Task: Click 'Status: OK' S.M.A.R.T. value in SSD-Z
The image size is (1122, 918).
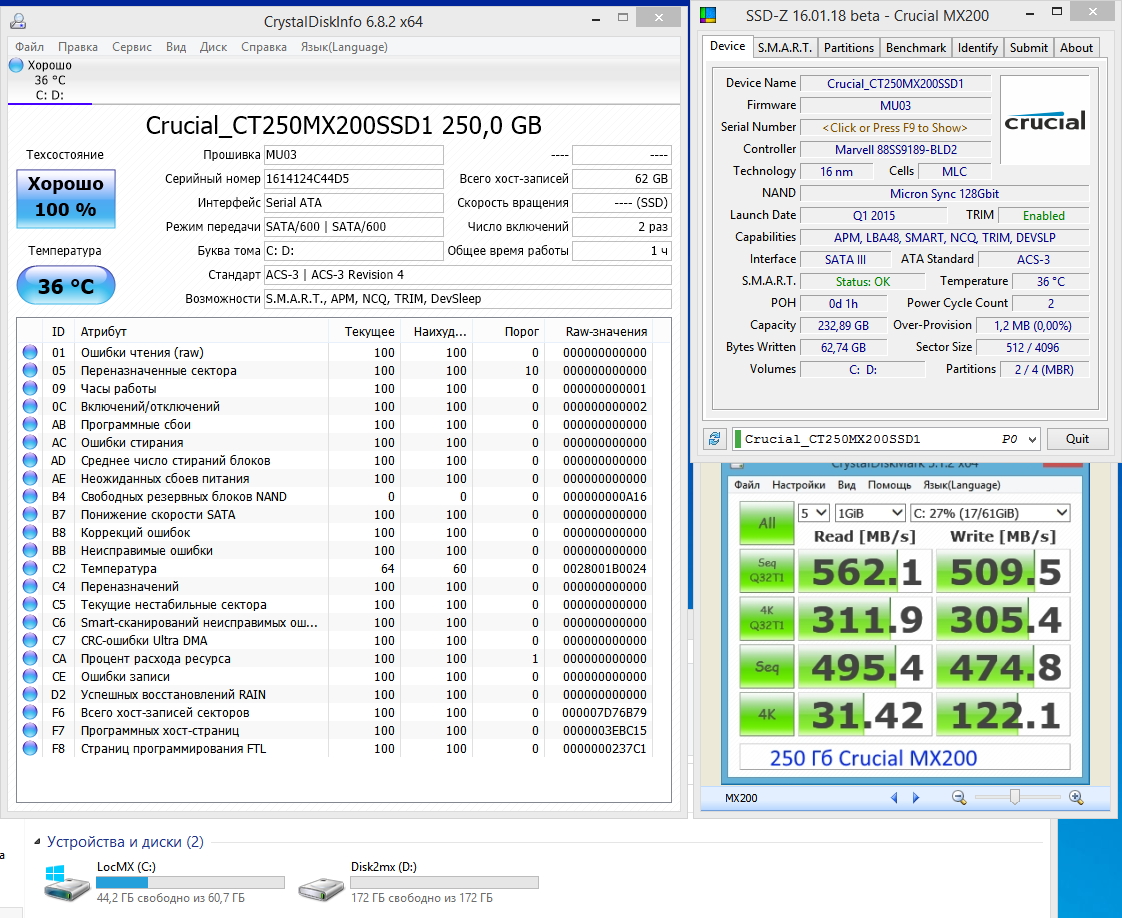Action: [863, 282]
